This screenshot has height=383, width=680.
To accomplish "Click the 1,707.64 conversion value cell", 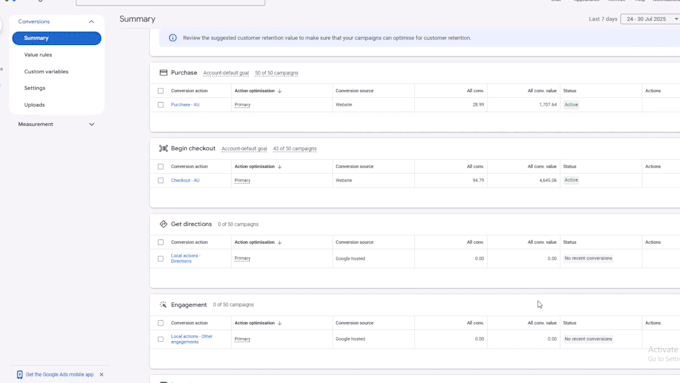I will point(548,105).
